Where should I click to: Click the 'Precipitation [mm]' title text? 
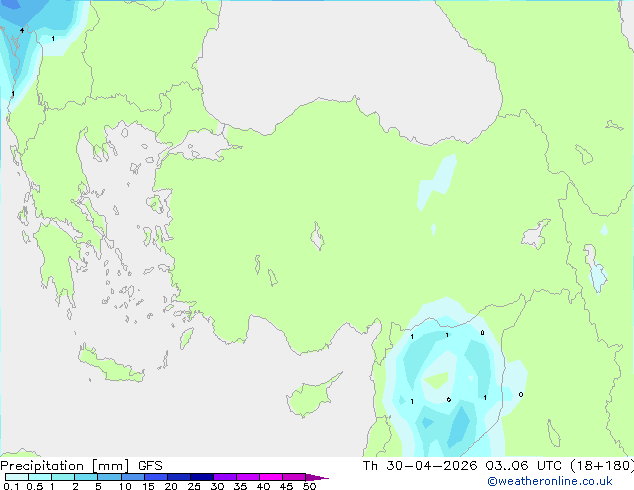[x=65, y=466]
